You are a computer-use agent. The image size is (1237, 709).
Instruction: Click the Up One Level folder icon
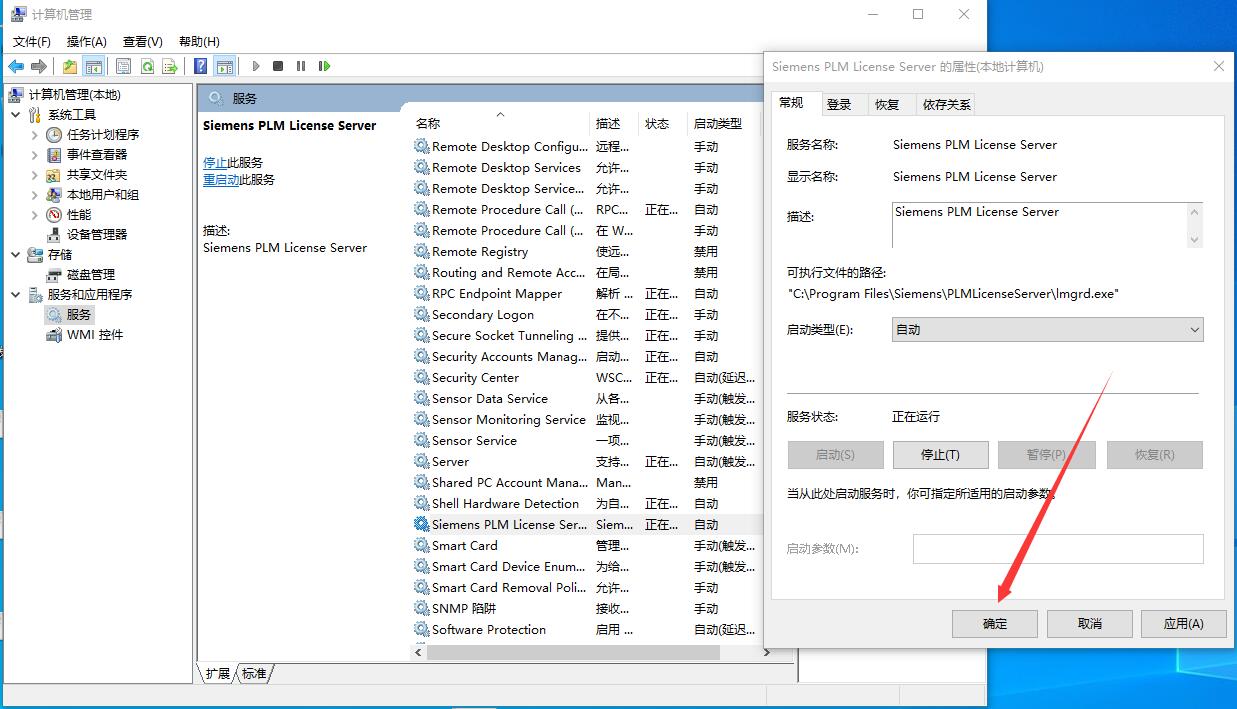69,66
